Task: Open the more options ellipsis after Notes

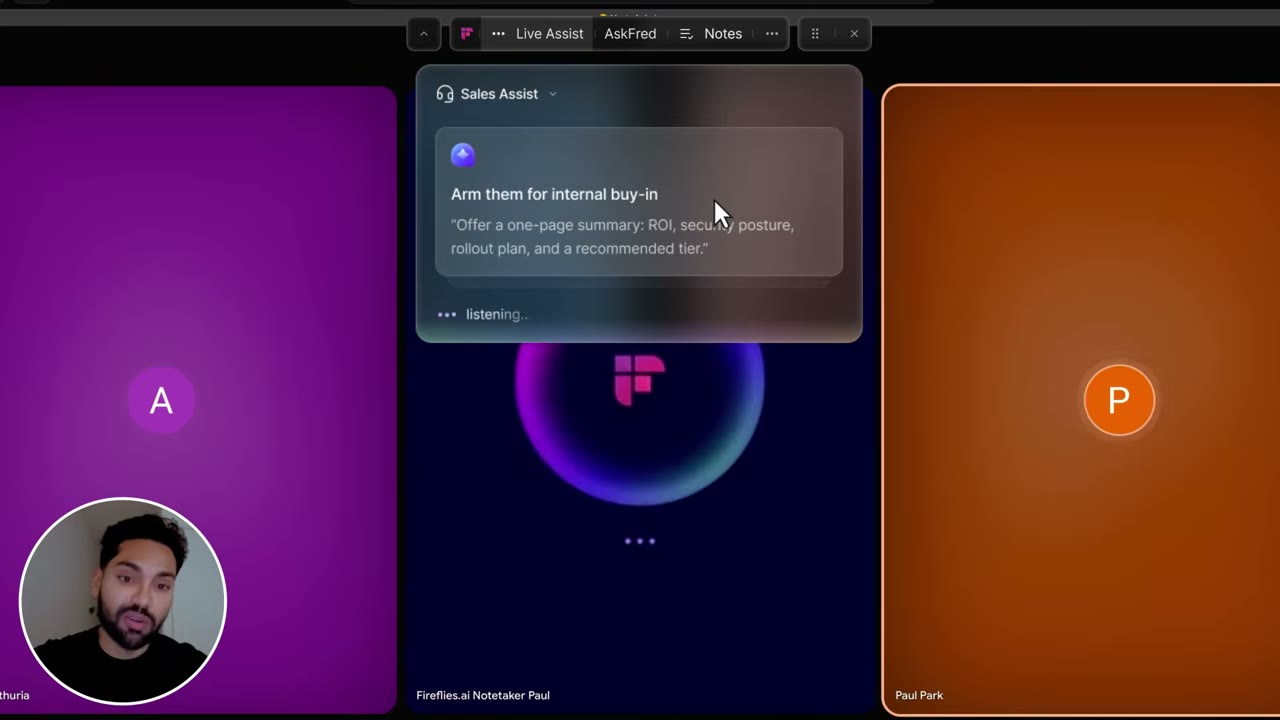Action: coord(772,34)
